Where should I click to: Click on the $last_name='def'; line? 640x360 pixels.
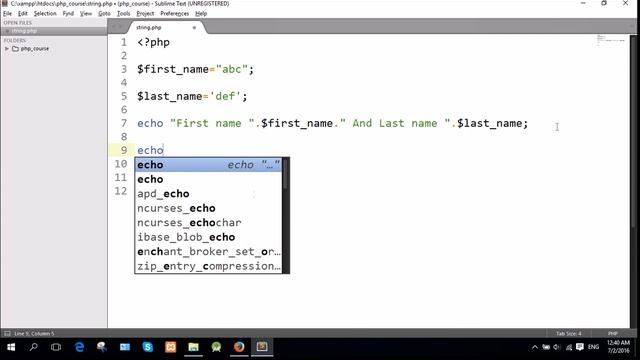[x=192, y=96]
